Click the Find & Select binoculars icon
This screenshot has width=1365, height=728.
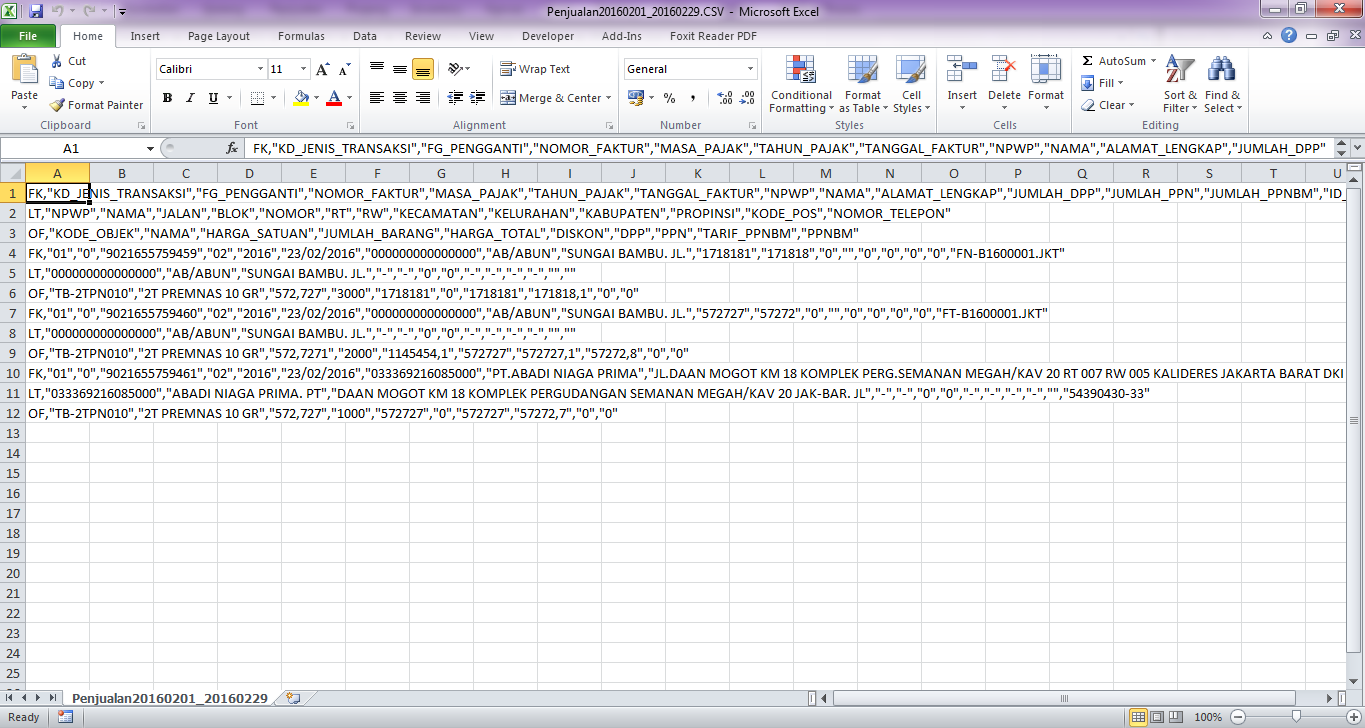tap(1221, 71)
